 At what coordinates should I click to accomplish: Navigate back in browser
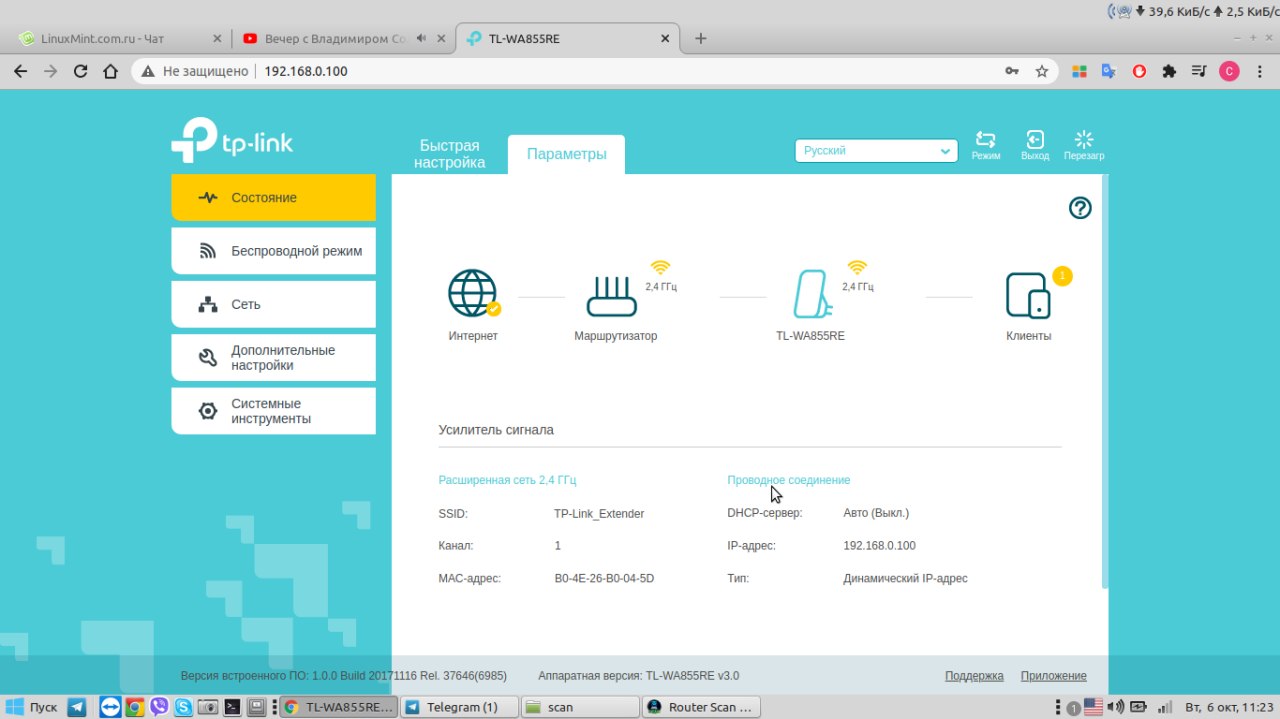(x=20, y=71)
